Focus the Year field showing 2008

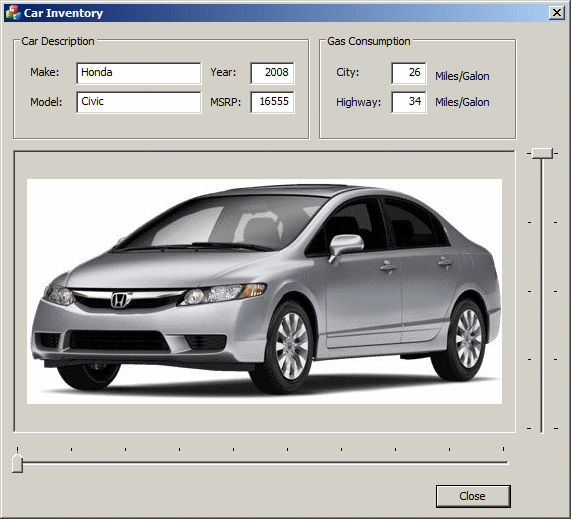point(272,73)
